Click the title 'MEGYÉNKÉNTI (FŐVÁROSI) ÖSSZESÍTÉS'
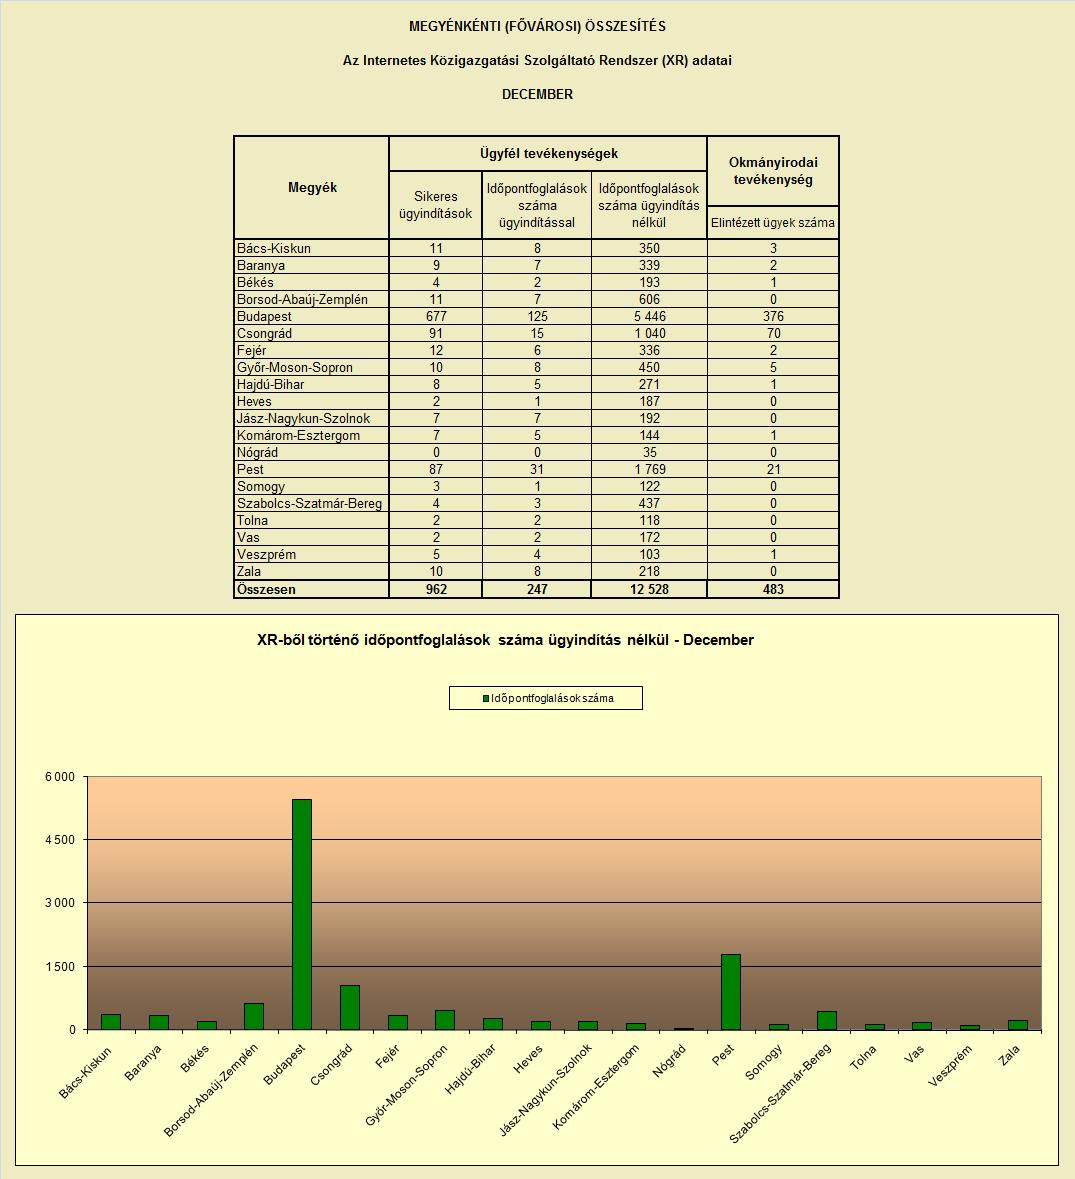The width and height of the screenshot is (1075, 1179). [x=538, y=26]
